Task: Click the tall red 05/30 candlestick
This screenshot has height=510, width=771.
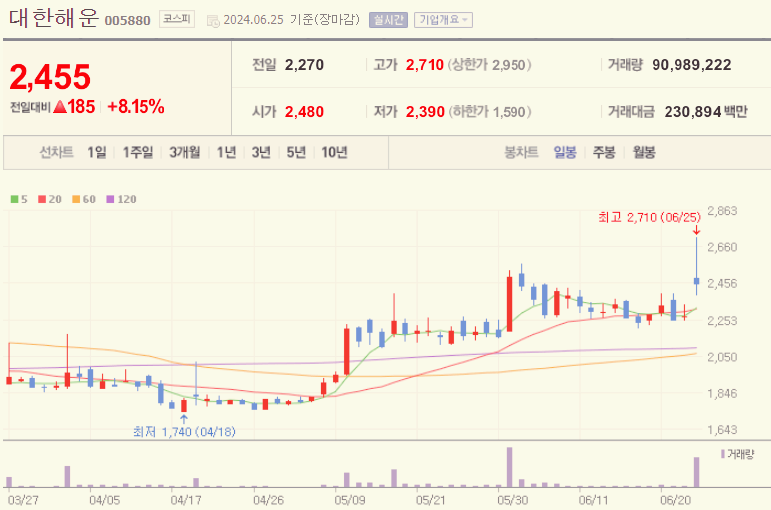Action: 509,302
